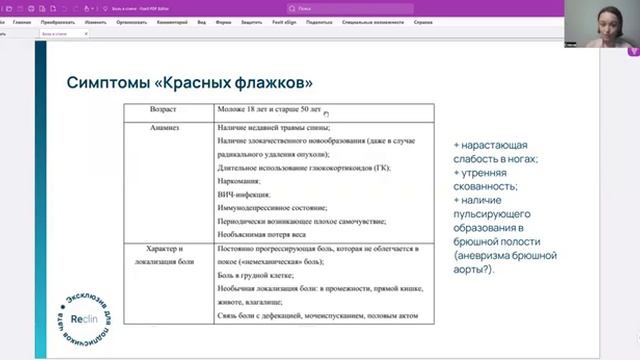Image resolution: width=640 pixels, height=360 pixels.
Task: Click the line ВИЧ-инфекция in the table
Action: coord(244,195)
